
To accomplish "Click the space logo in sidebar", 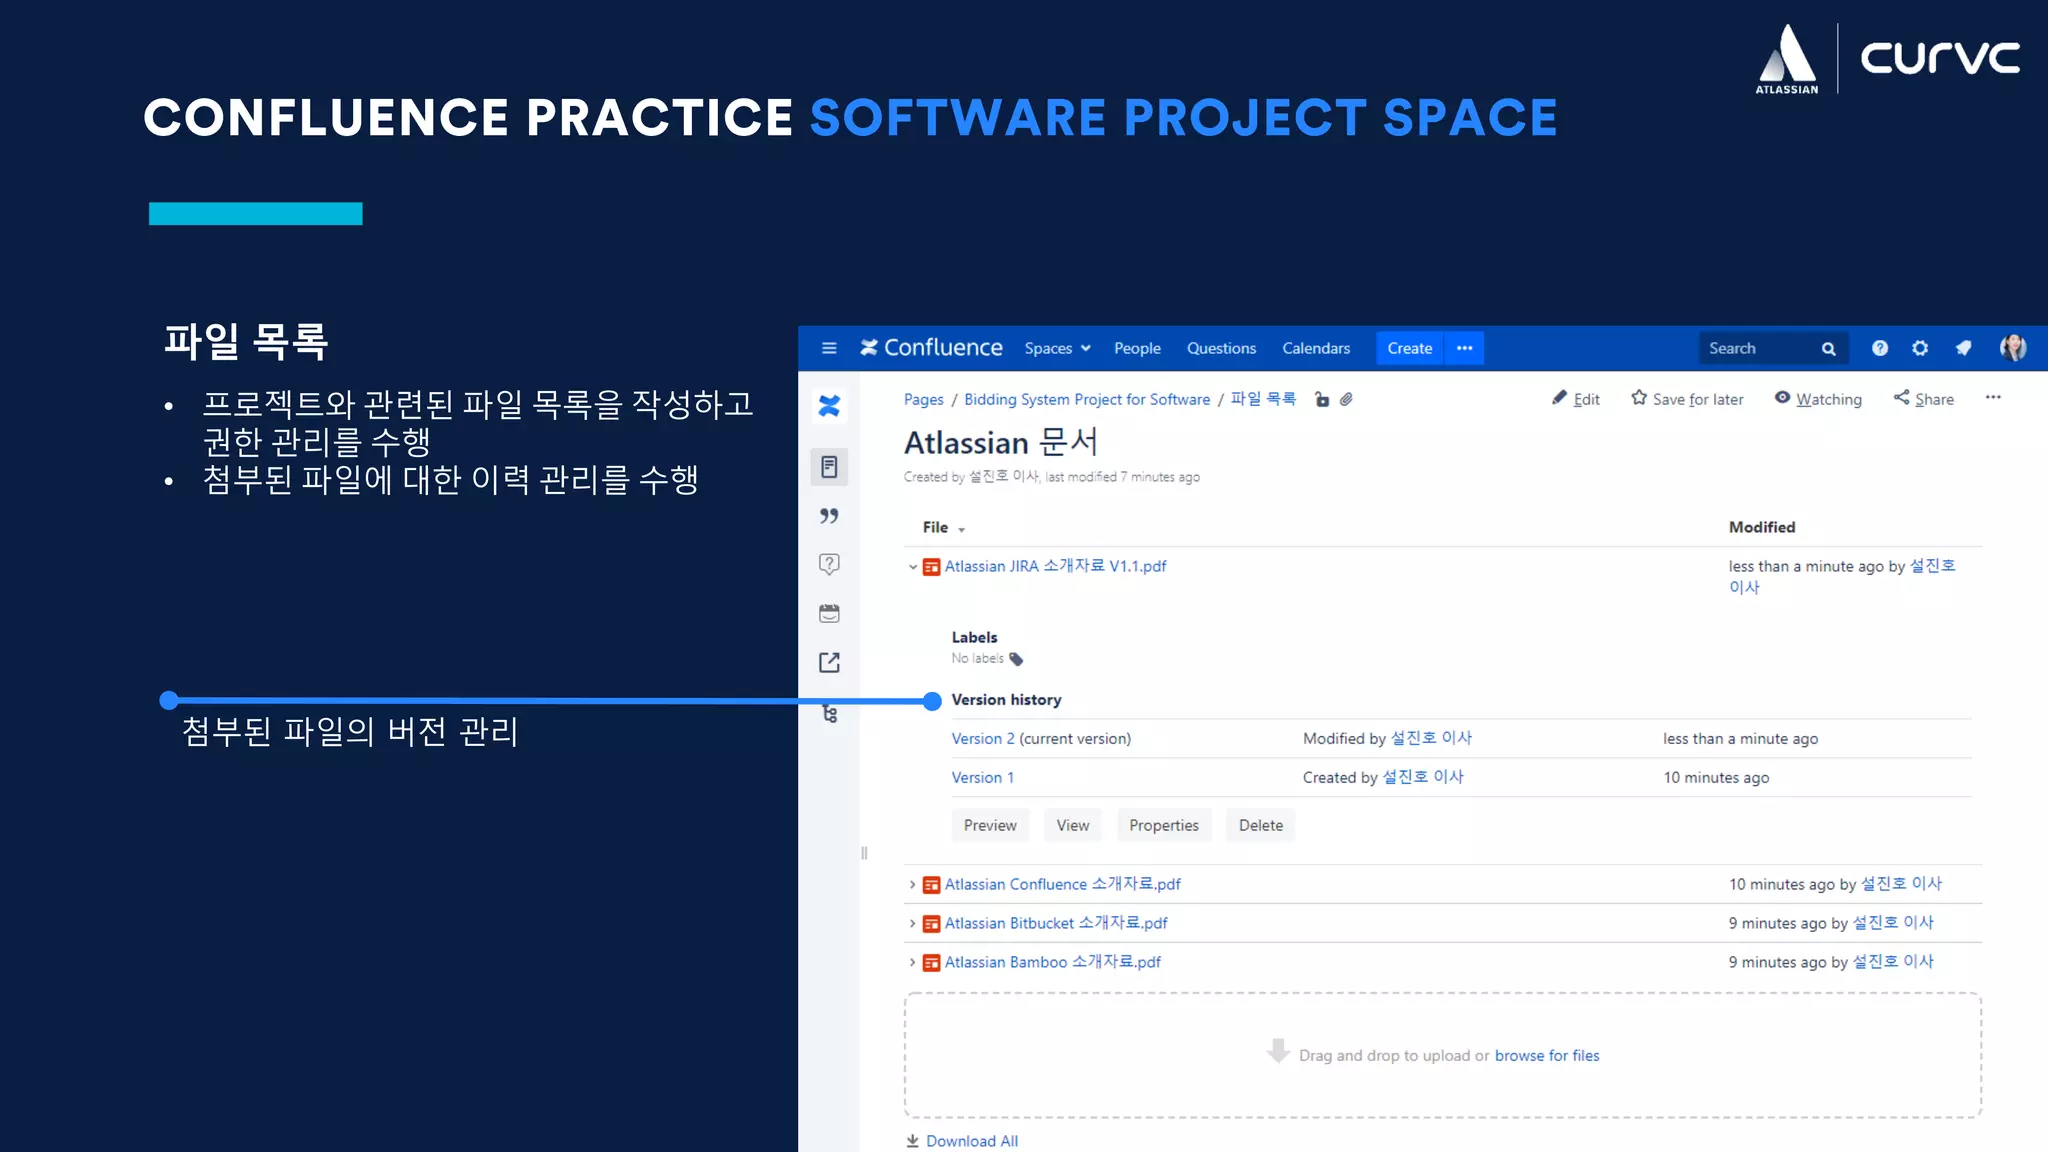I will coord(829,406).
